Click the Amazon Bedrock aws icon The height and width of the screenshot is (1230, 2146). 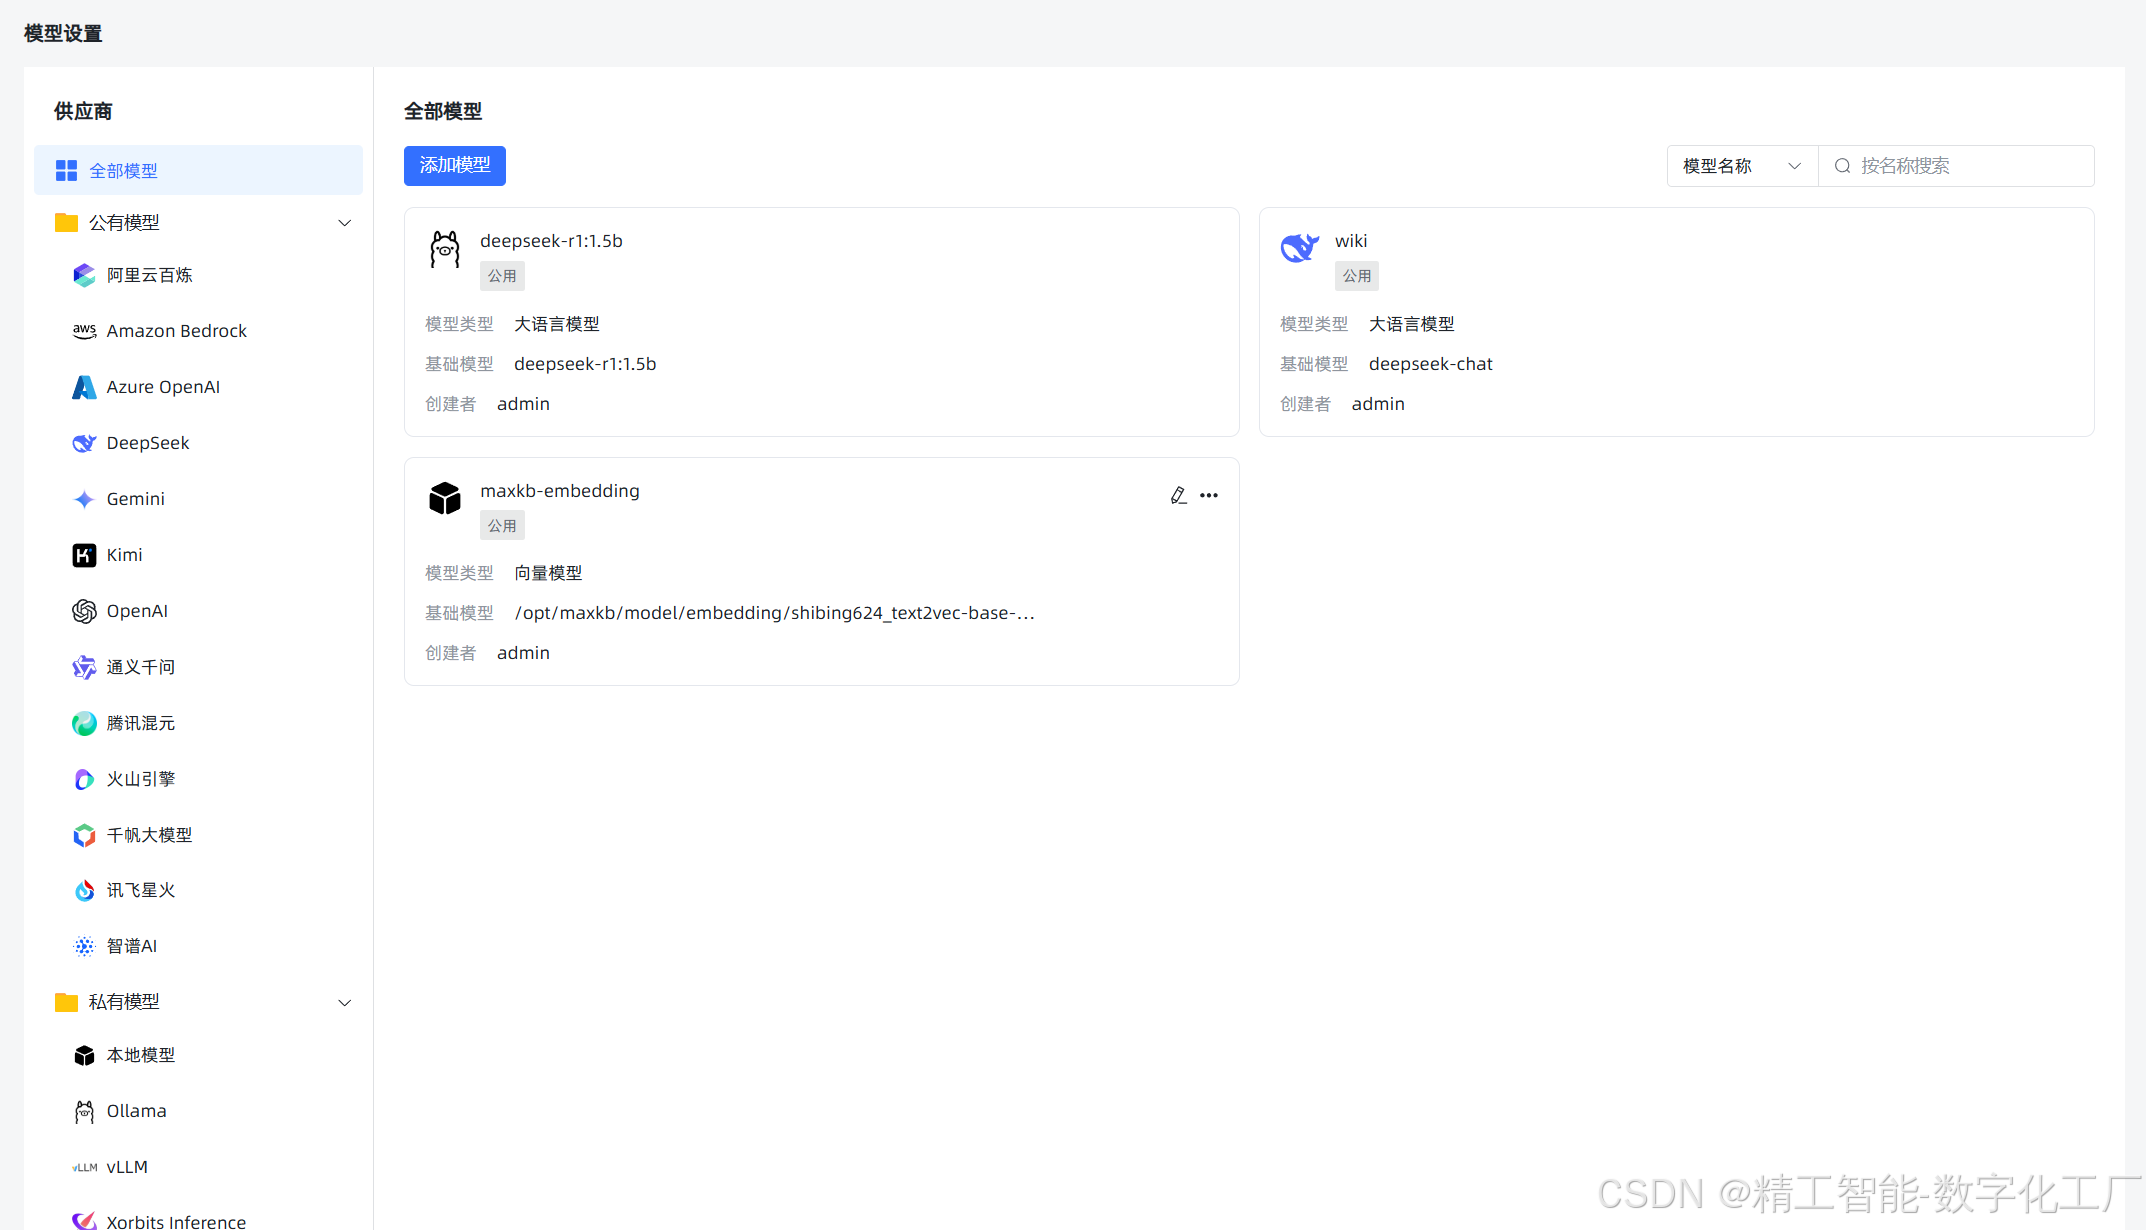(84, 331)
